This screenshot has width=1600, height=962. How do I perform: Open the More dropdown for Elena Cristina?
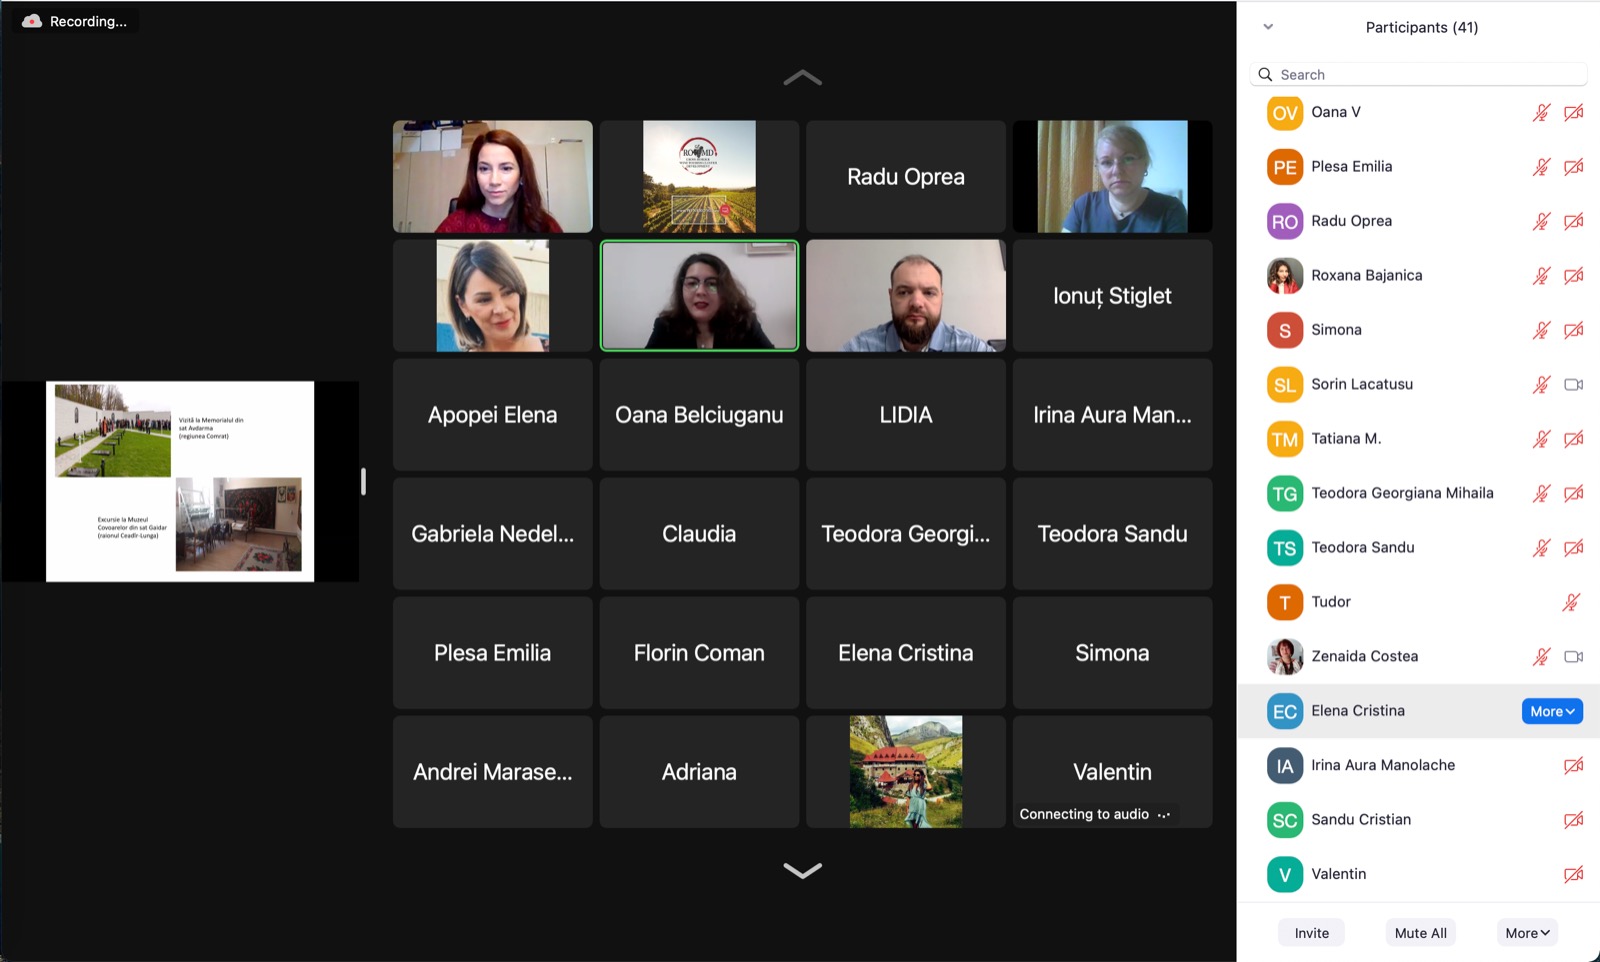[x=1552, y=711]
